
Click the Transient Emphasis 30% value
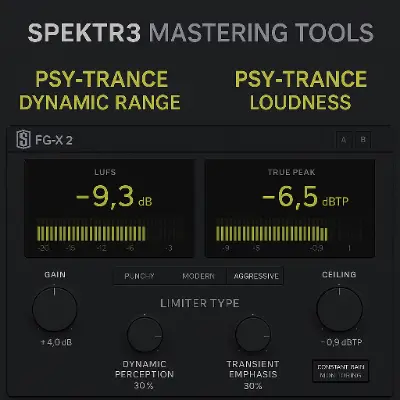pyautogui.click(x=253, y=386)
